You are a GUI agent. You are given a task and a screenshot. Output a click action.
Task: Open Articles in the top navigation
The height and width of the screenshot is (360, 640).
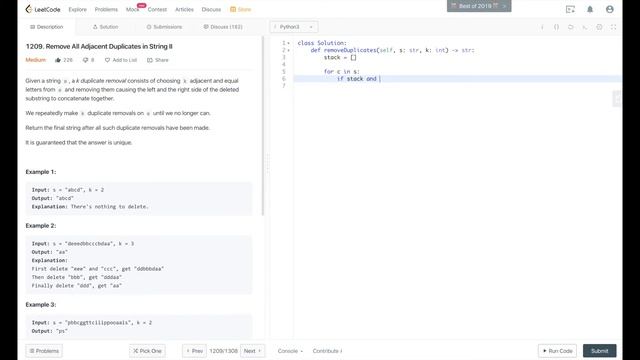(x=184, y=9)
